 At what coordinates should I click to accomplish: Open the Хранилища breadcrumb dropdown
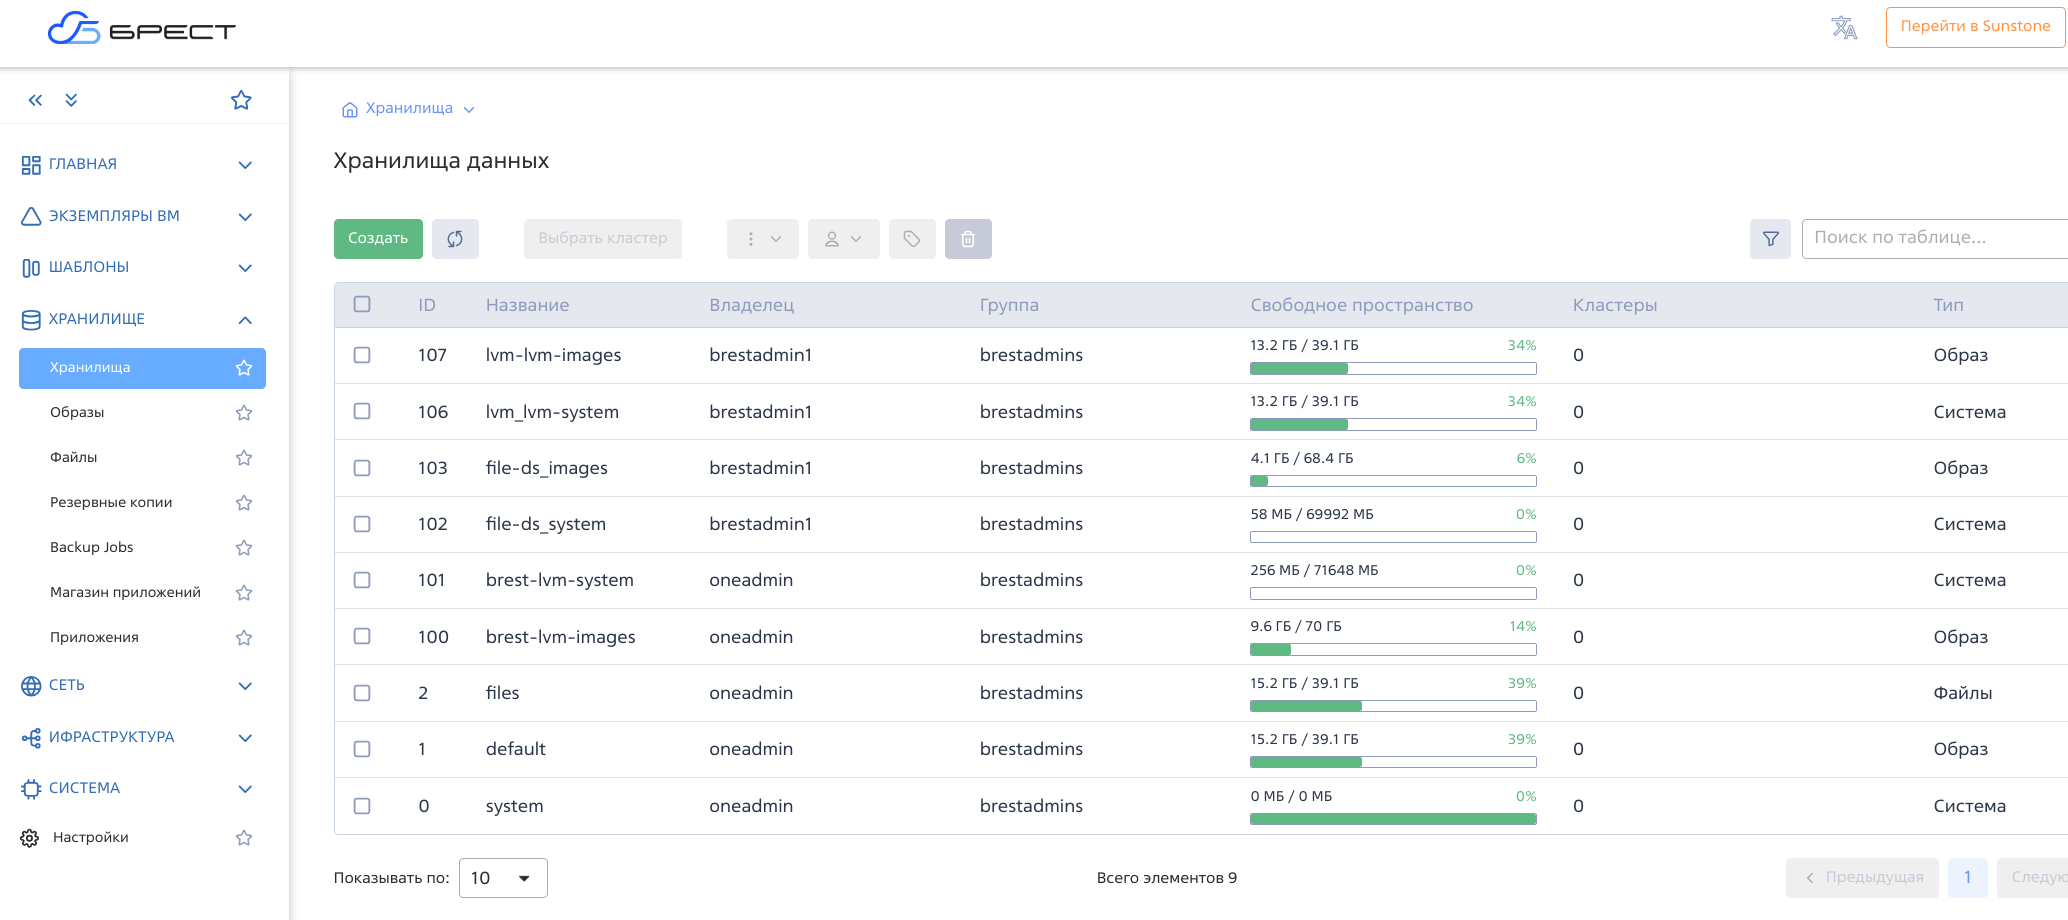pos(469,110)
